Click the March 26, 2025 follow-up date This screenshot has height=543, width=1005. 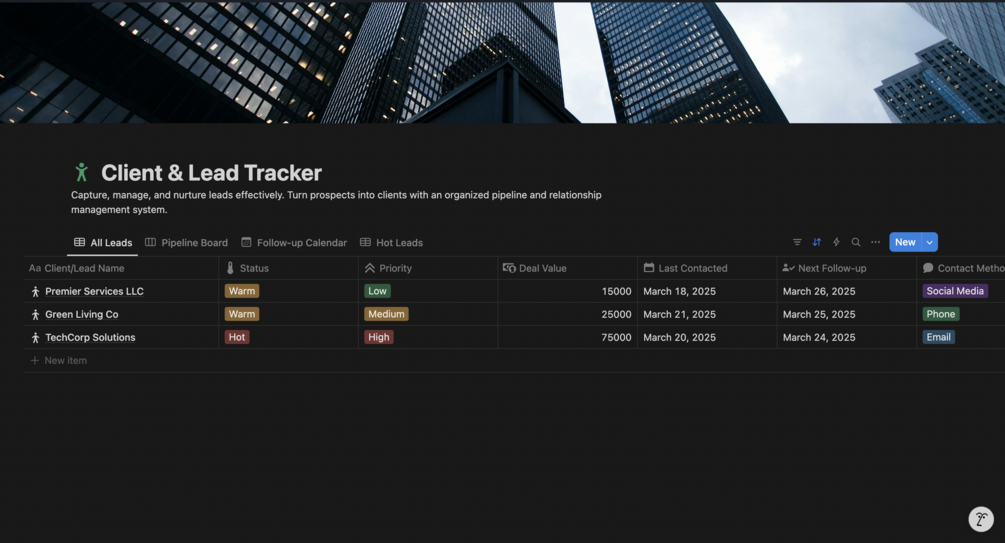click(819, 291)
